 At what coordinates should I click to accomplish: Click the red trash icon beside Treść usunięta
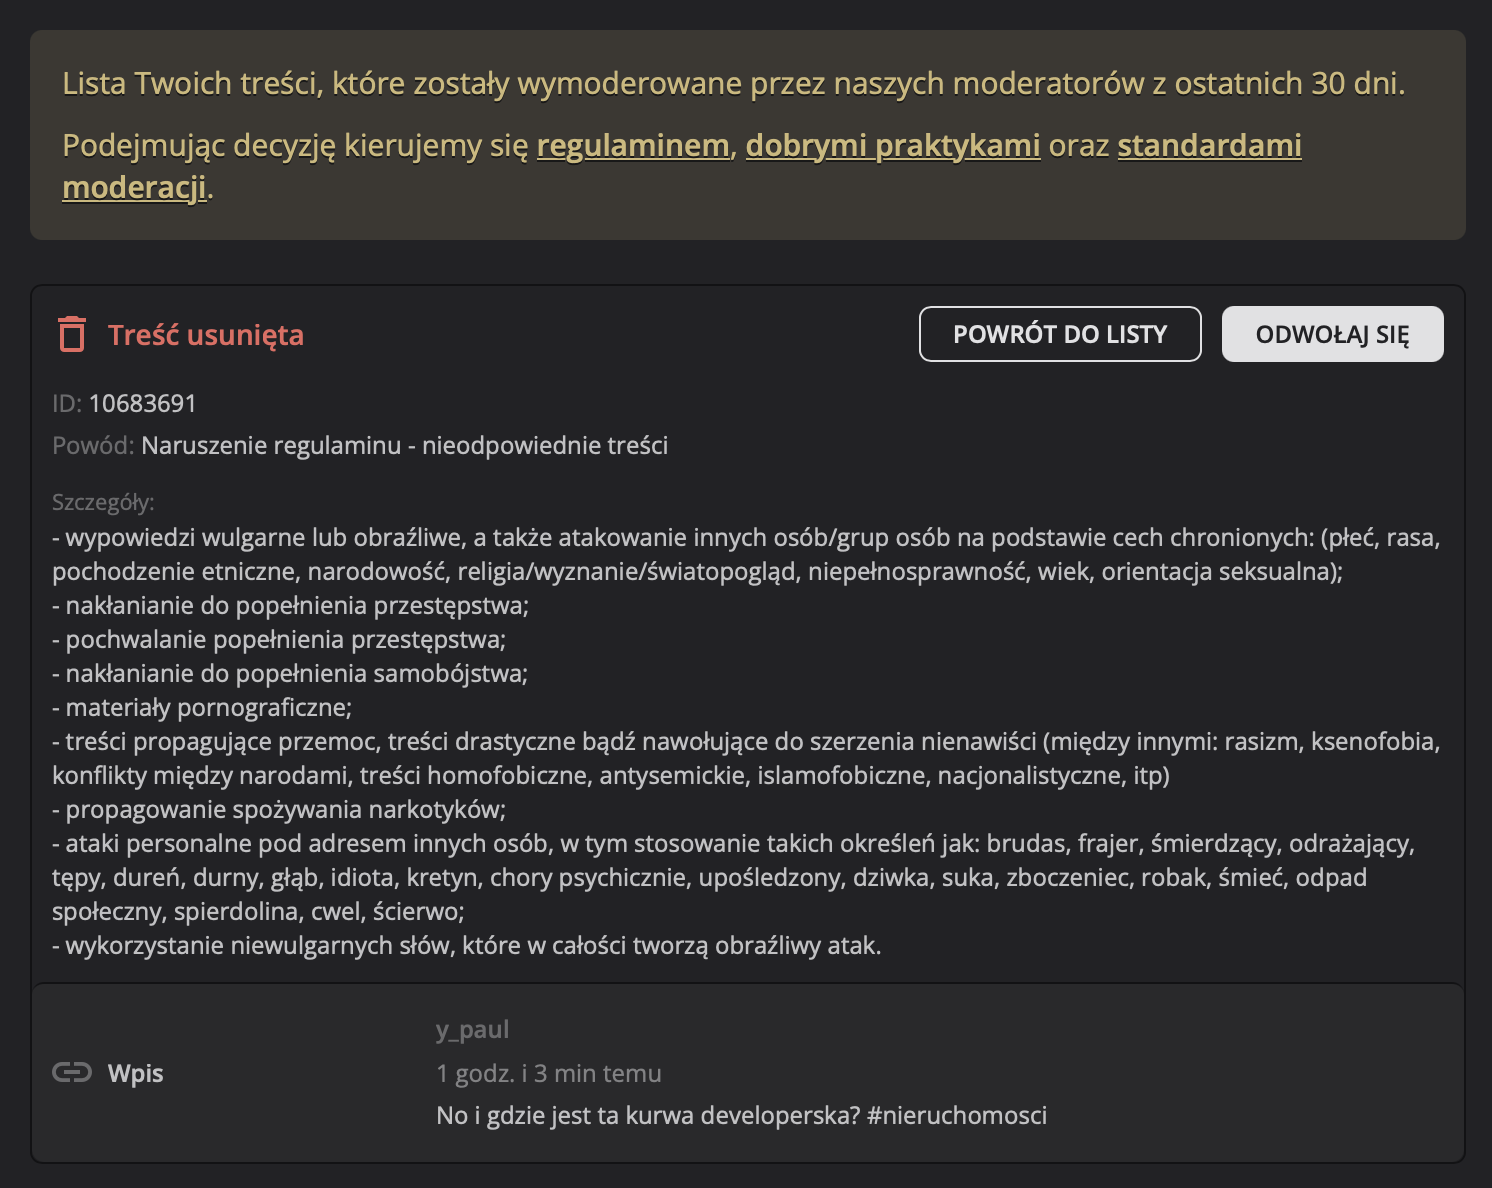71,334
